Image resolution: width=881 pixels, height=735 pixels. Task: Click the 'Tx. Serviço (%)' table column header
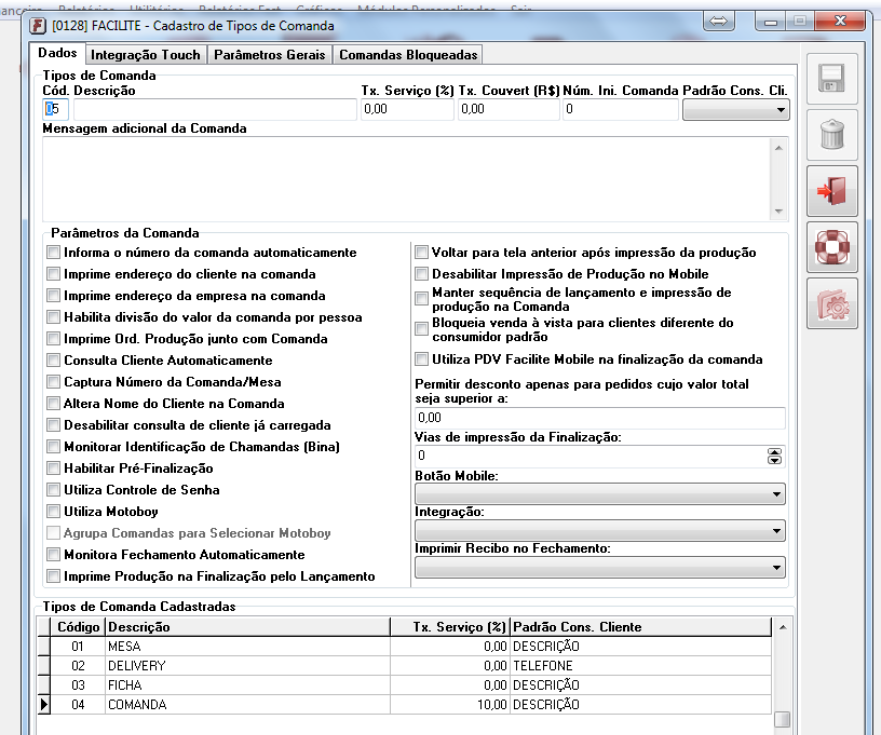click(x=450, y=627)
